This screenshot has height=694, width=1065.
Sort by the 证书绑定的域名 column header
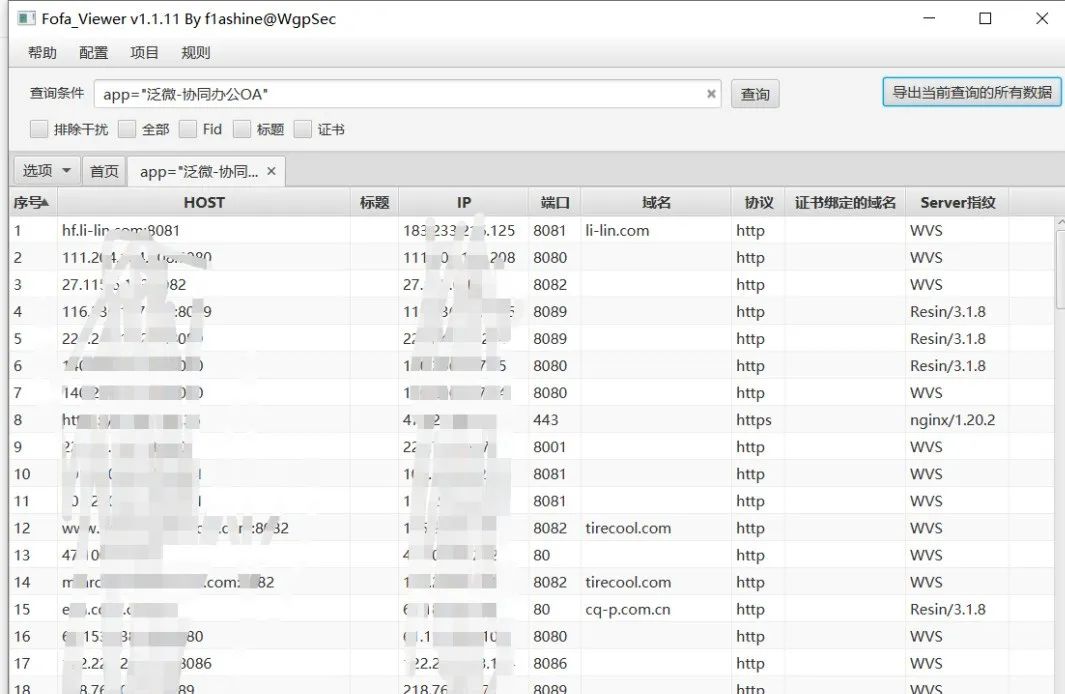[x=845, y=202]
